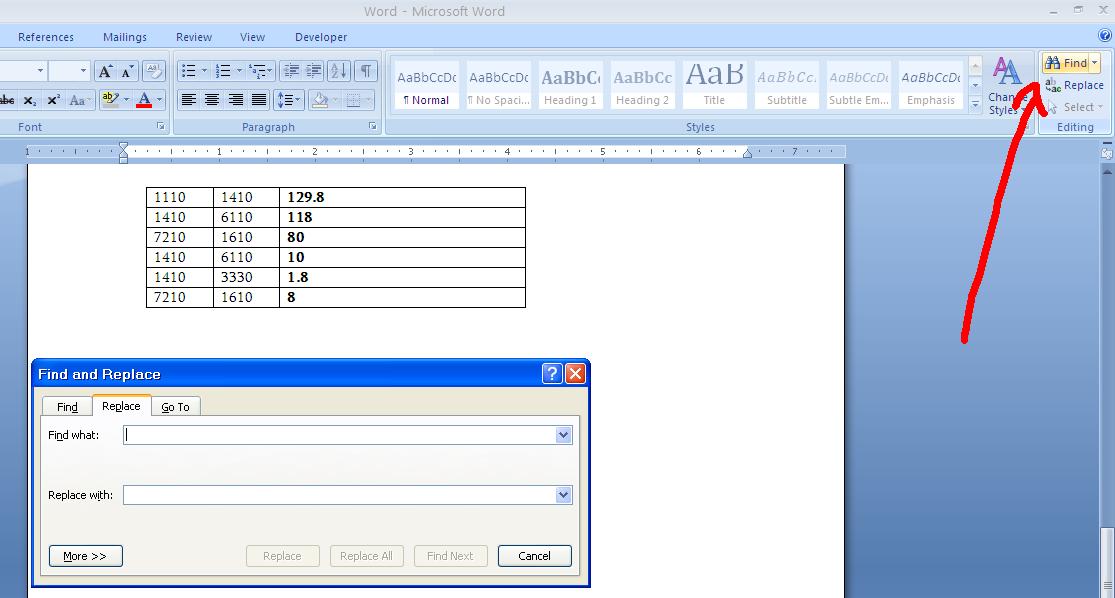
Task: Click into the 'Replace with' text field
Action: (338, 495)
